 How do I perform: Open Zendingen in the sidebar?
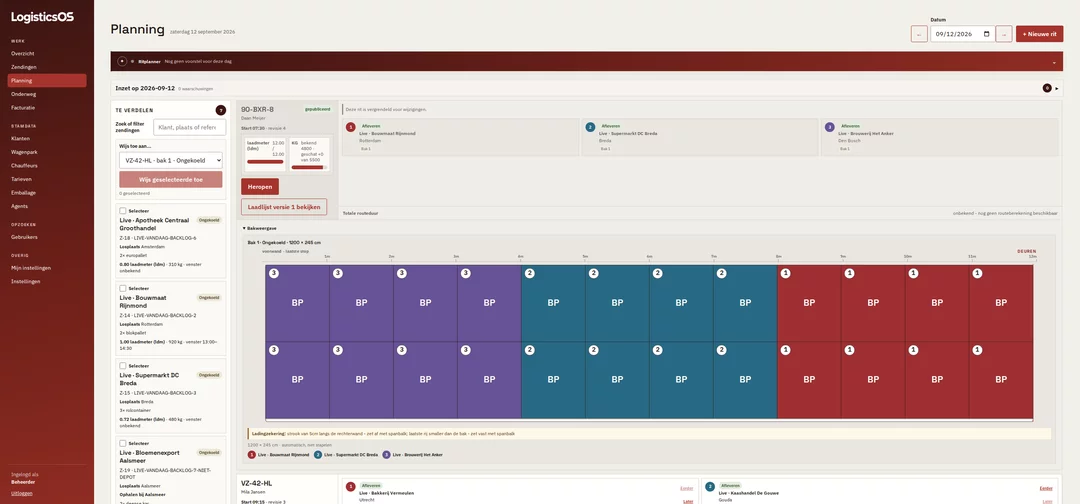[x=24, y=67]
